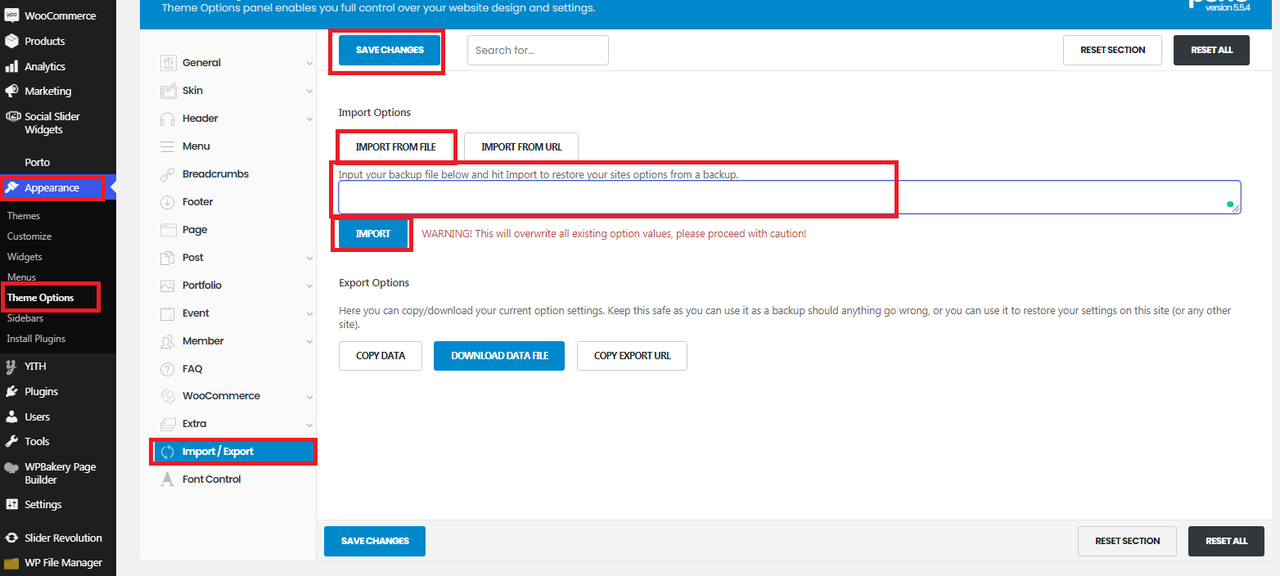Click the Skin section icon
The image size is (1280, 576).
(167, 90)
